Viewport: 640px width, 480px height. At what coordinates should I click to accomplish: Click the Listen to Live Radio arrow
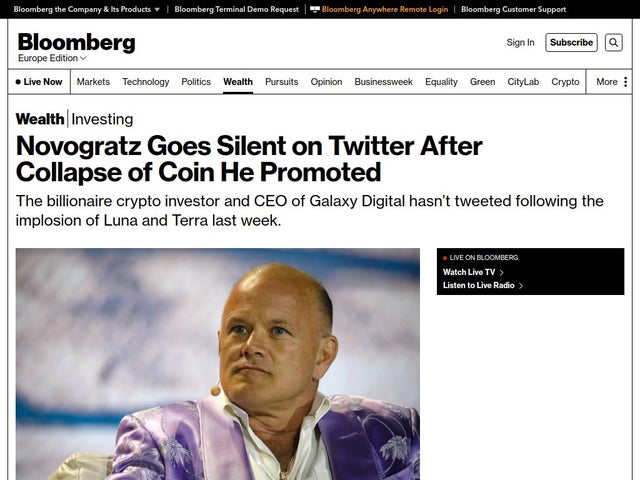point(521,286)
